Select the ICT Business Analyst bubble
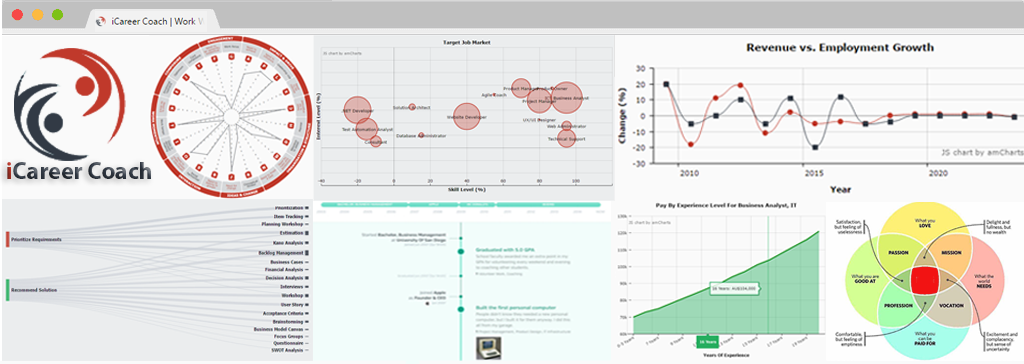Viewport: 1024px width, 364px height. pos(566,98)
